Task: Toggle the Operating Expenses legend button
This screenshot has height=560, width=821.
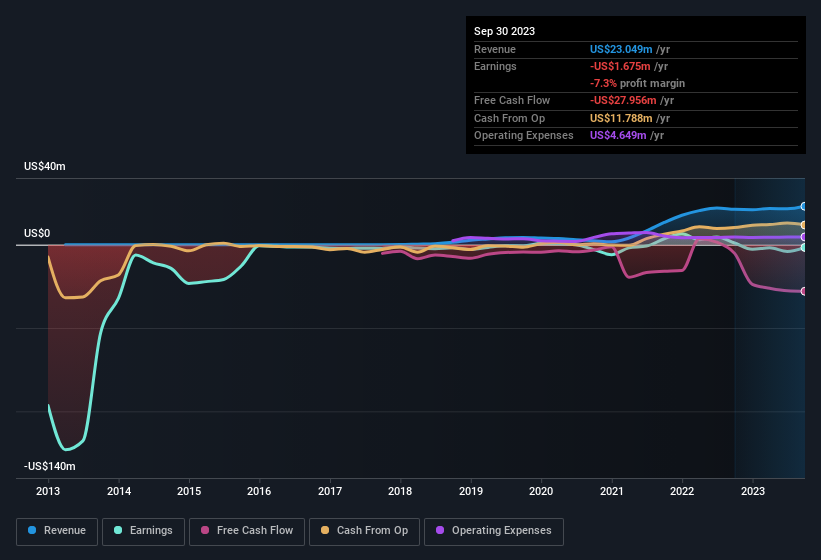Action: 494,531
